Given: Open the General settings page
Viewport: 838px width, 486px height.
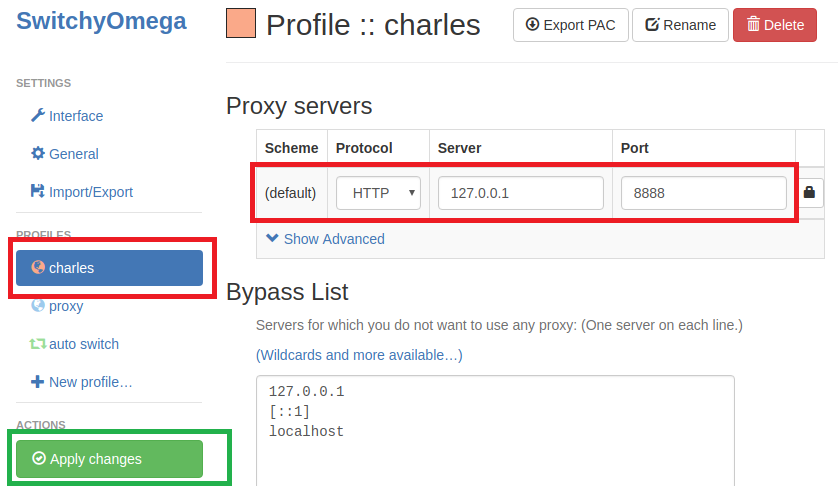Looking at the screenshot, I should pos(65,153).
